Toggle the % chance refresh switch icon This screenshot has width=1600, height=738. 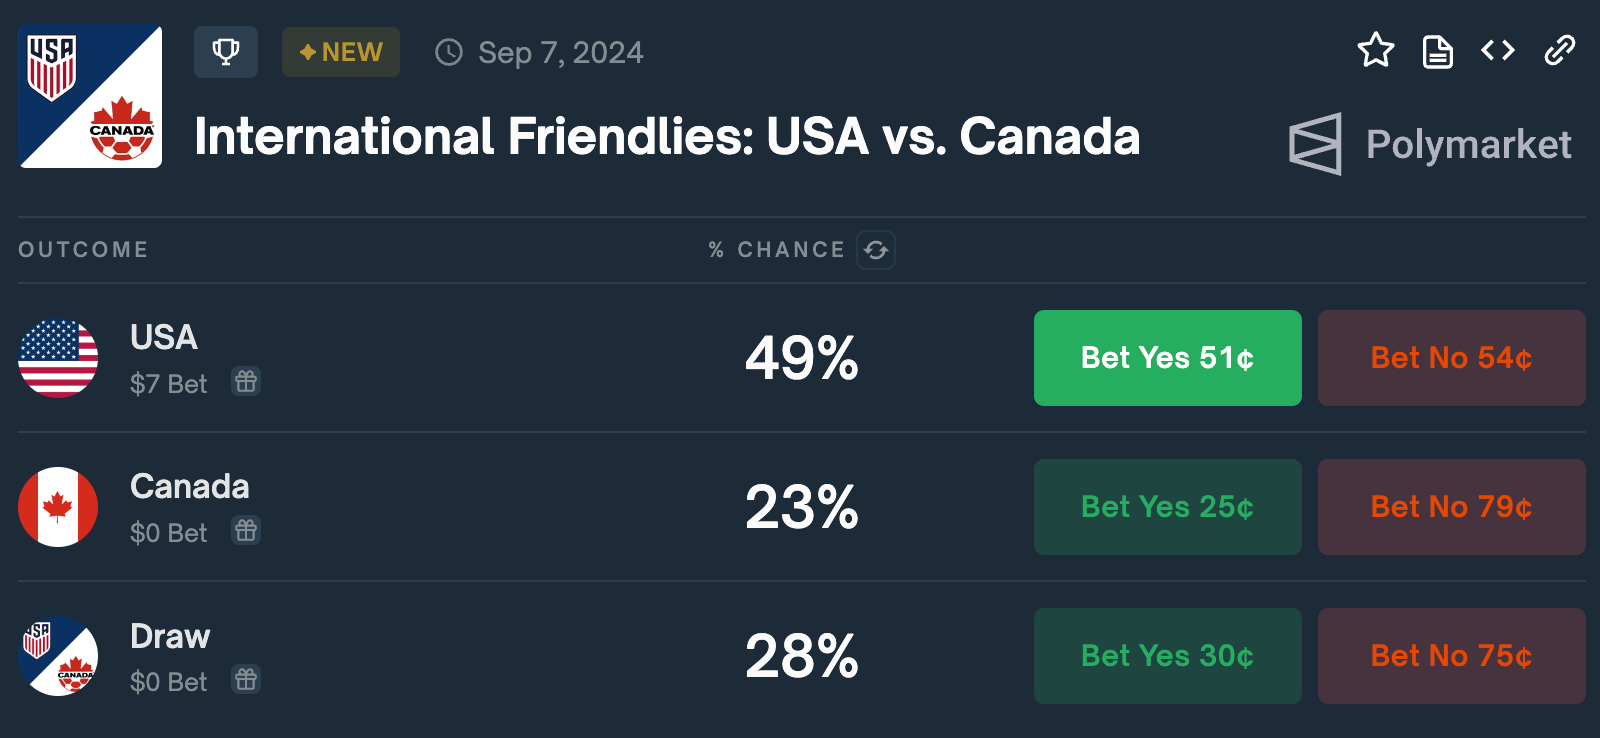pyautogui.click(x=876, y=250)
